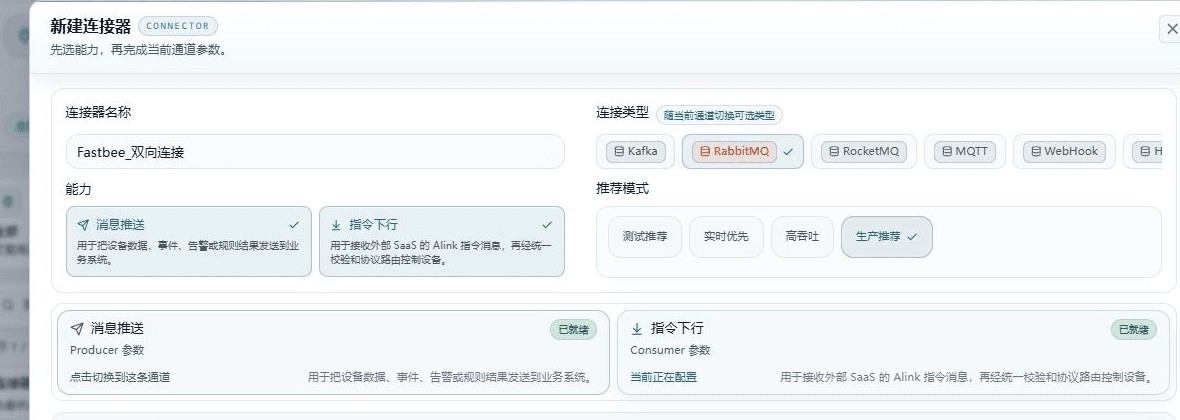Click the 连接类型 label

(622, 113)
